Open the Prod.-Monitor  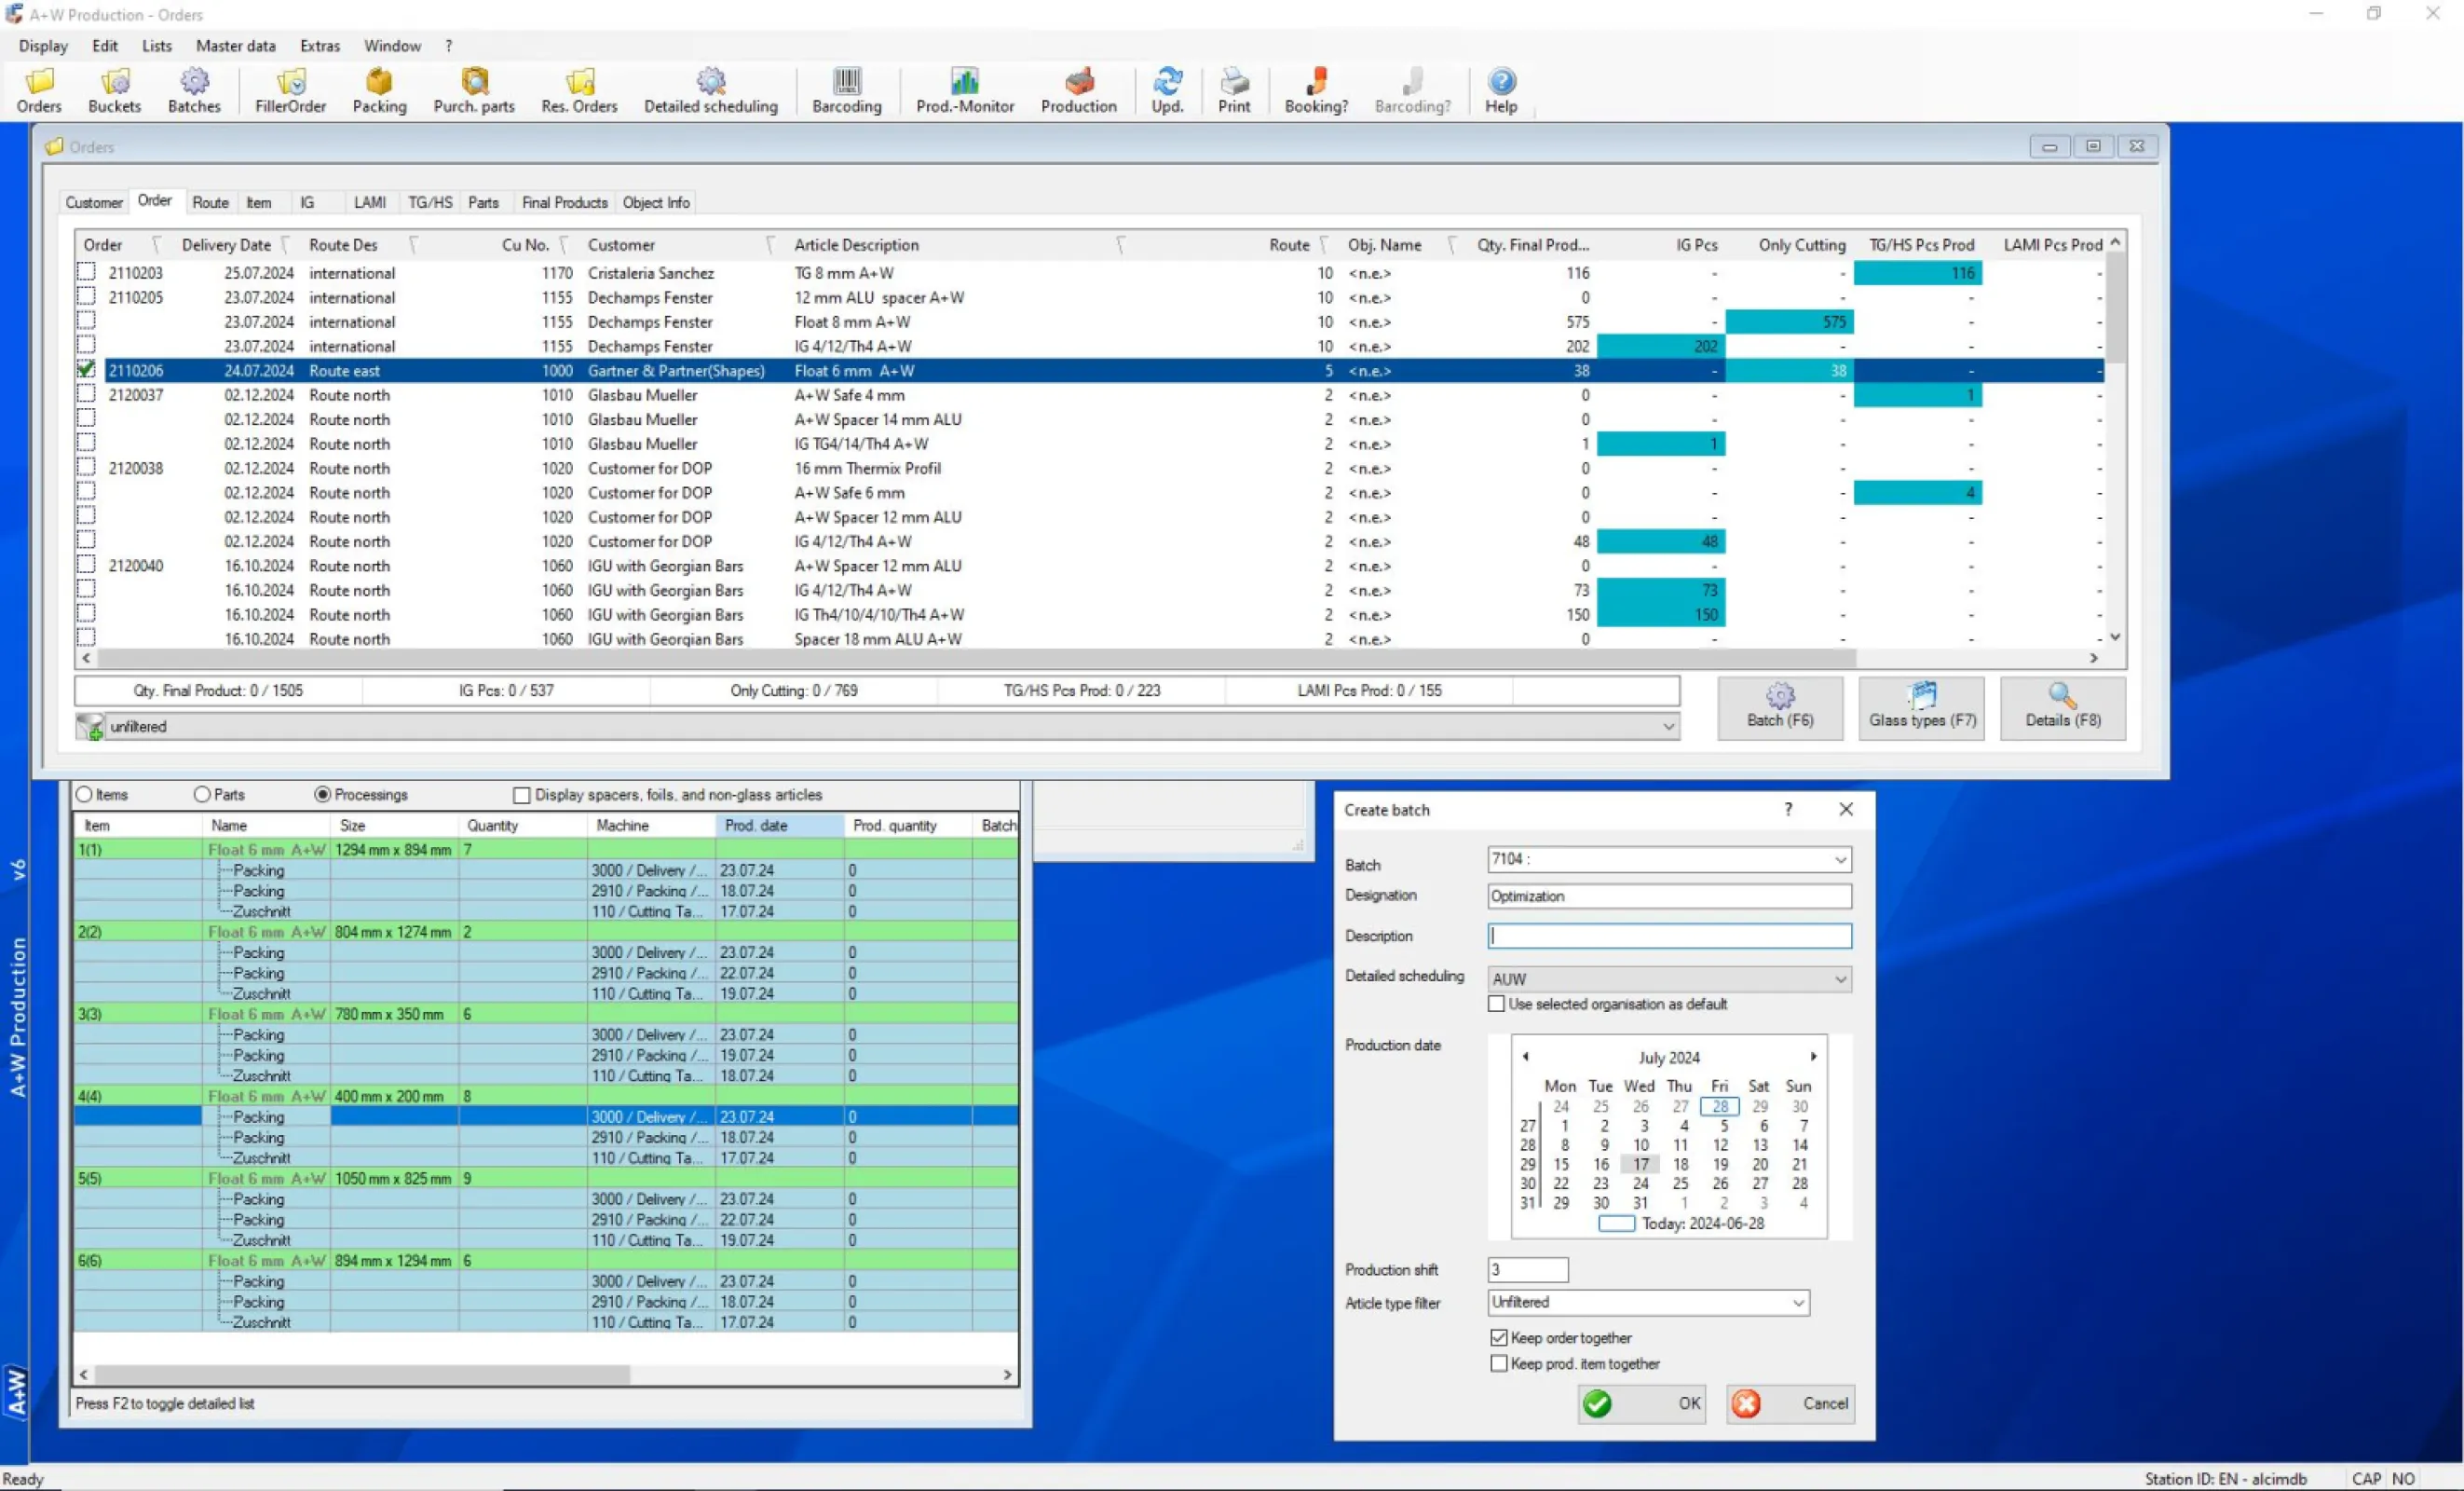(x=963, y=90)
